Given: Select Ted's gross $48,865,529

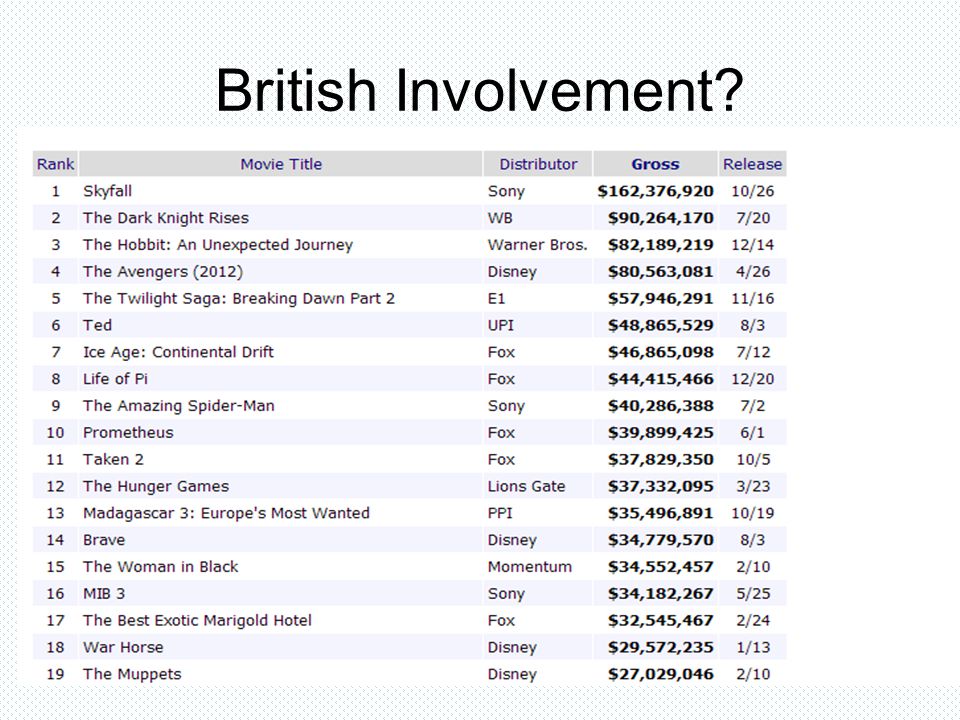Looking at the screenshot, I should click(661, 326).
